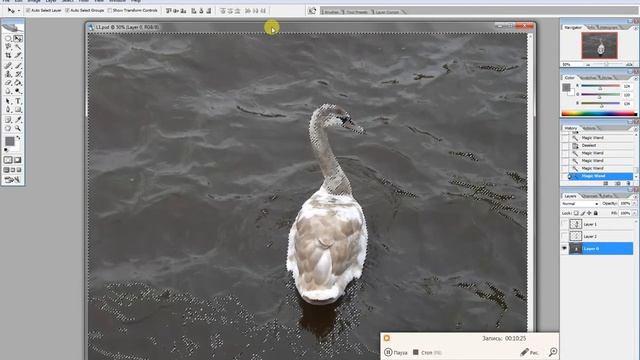Switch to the History tab

click(571, 128)
